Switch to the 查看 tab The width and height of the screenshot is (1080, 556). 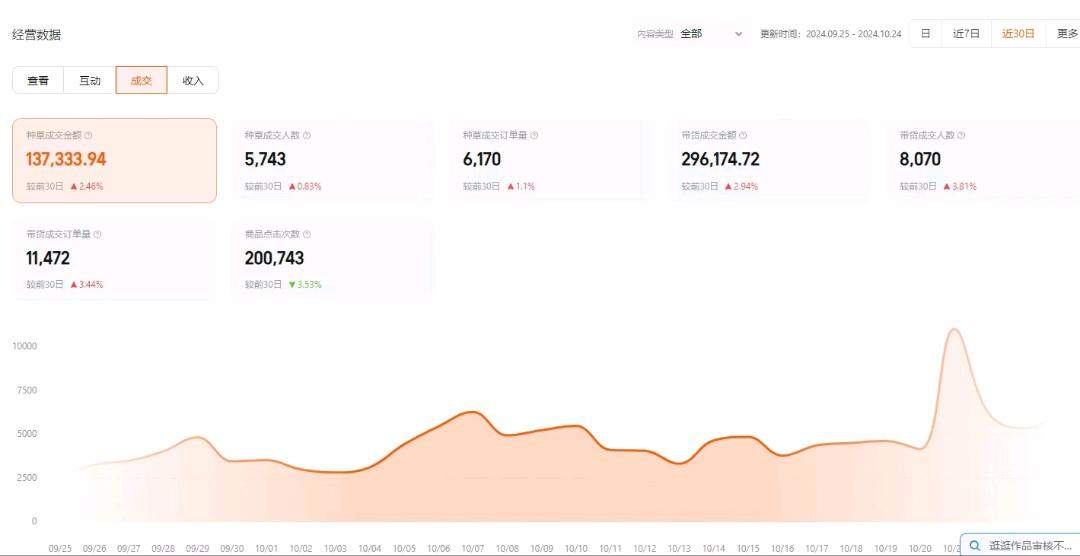coord(38,81)
